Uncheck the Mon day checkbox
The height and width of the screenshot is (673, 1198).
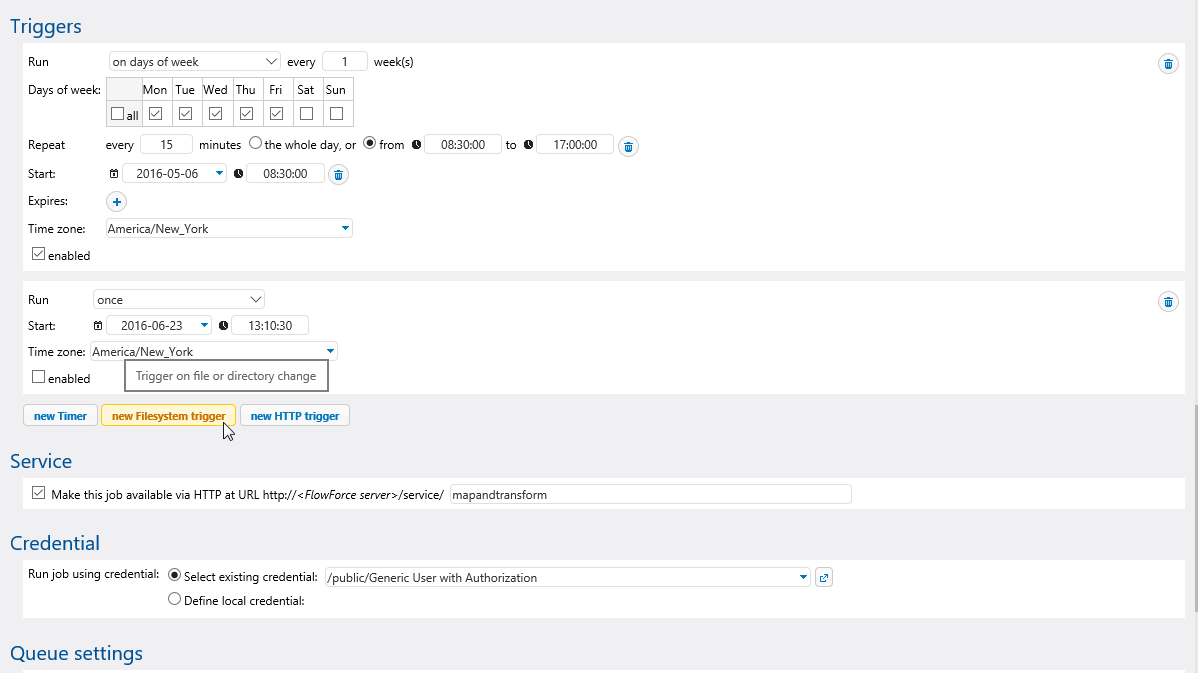click(x=155, y=114)
